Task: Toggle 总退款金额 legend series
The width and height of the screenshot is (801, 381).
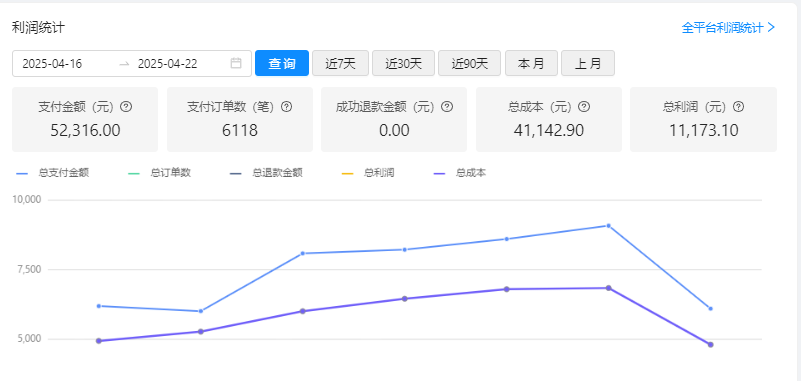Action: 266,173
